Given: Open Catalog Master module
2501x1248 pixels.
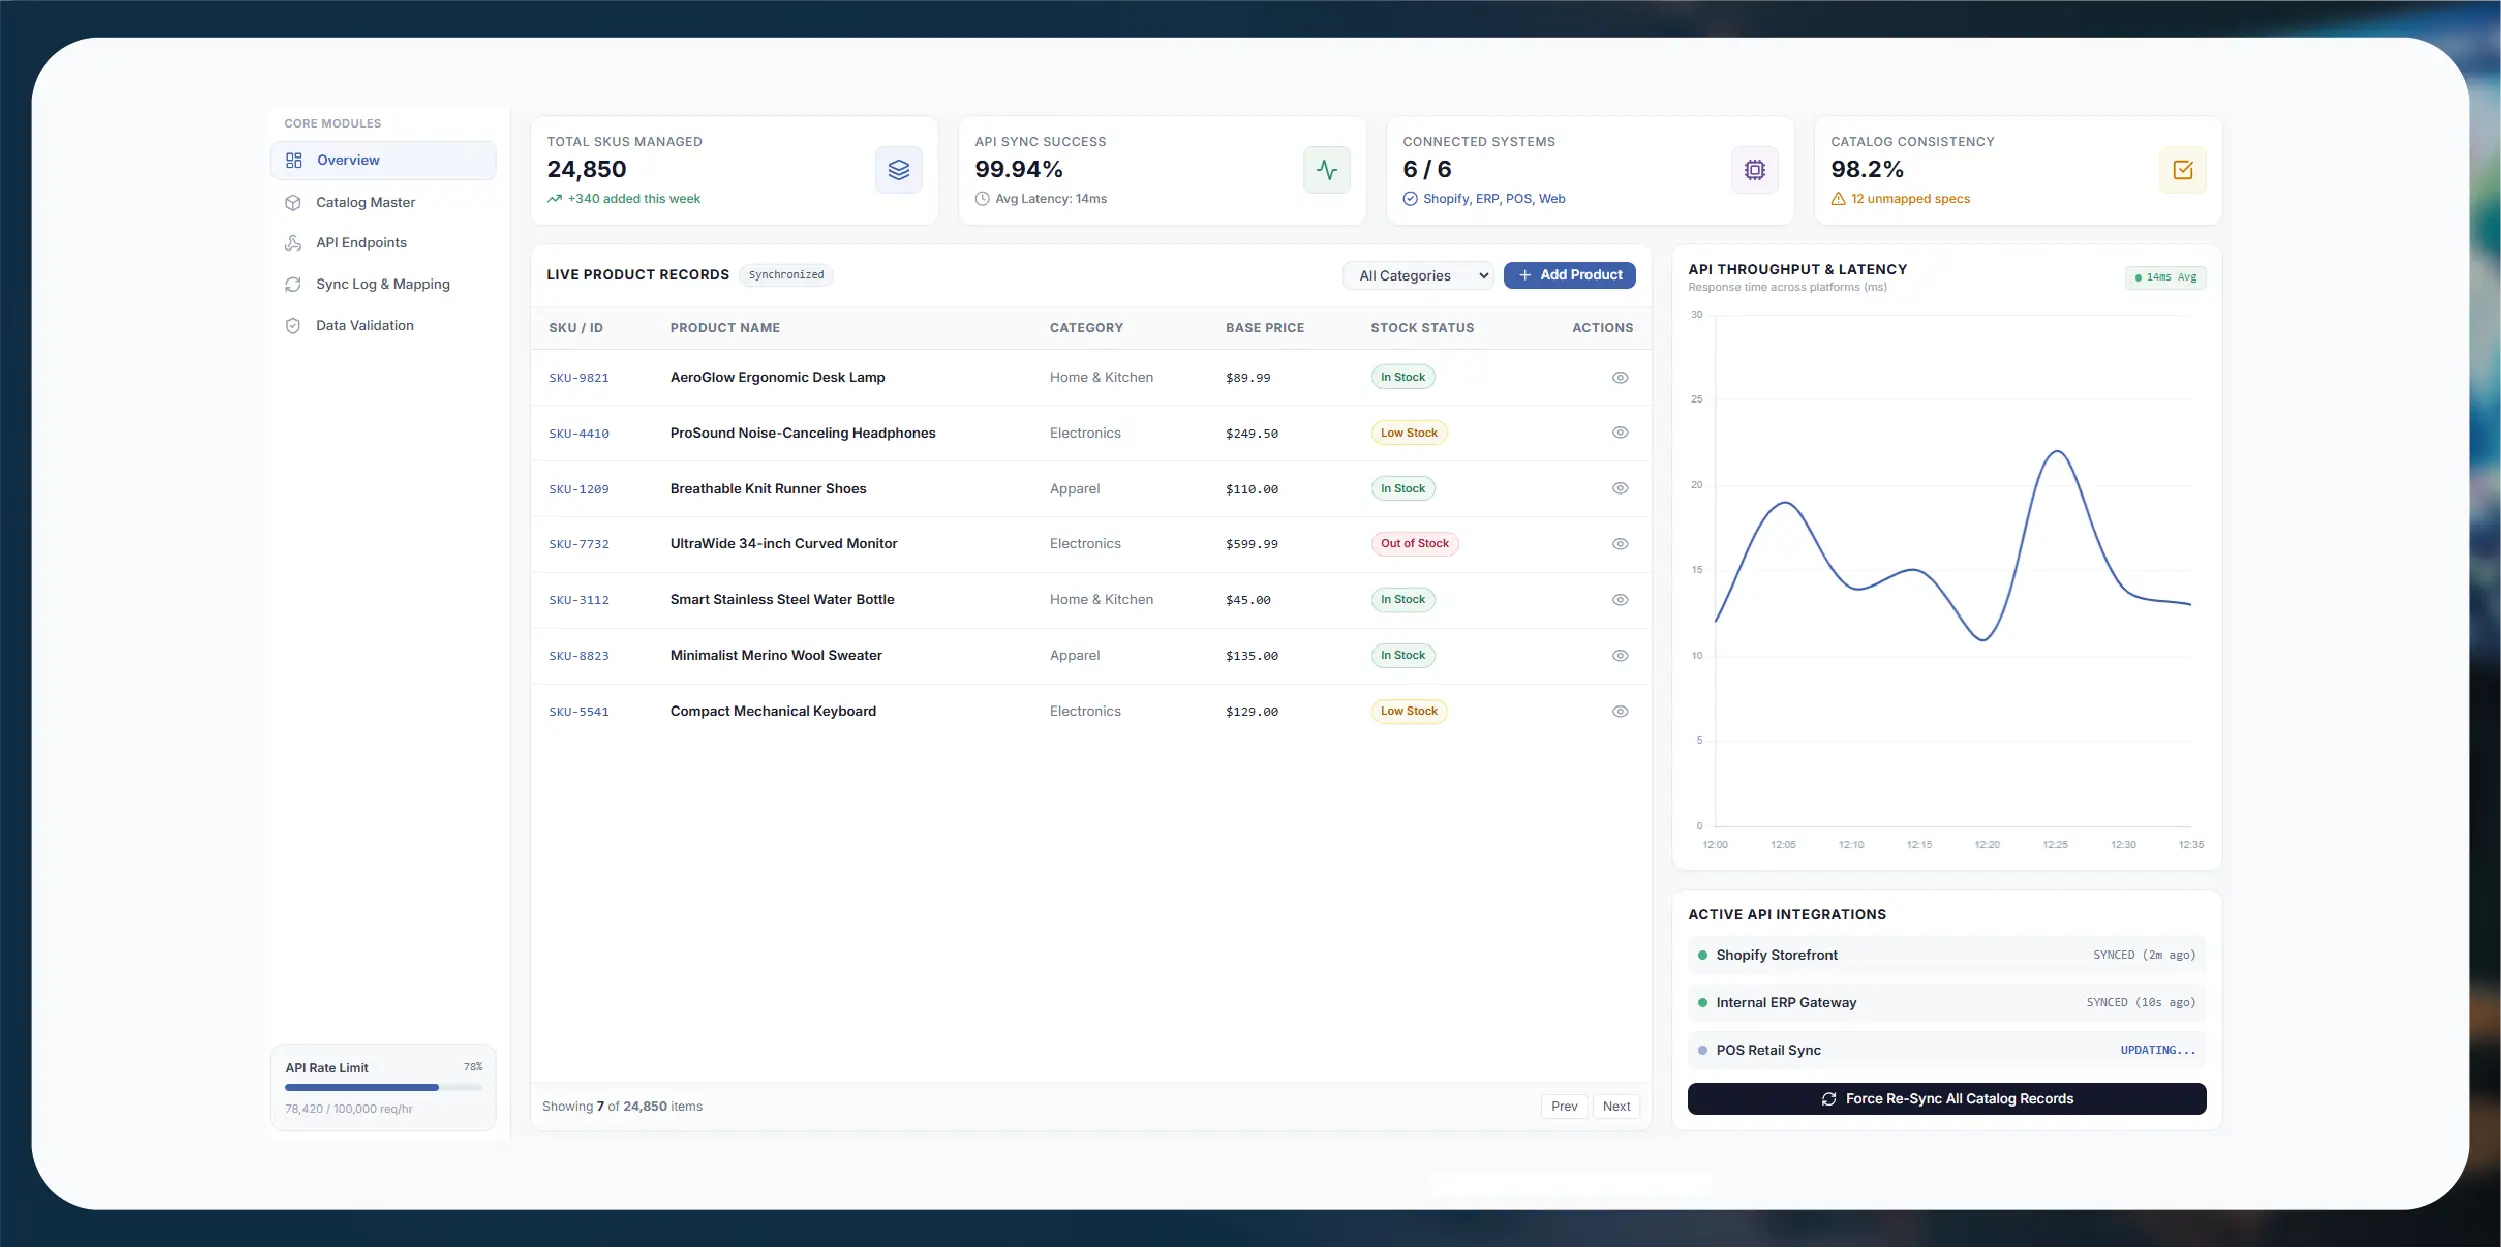Looking at the screenshot, I should point(383,202).
